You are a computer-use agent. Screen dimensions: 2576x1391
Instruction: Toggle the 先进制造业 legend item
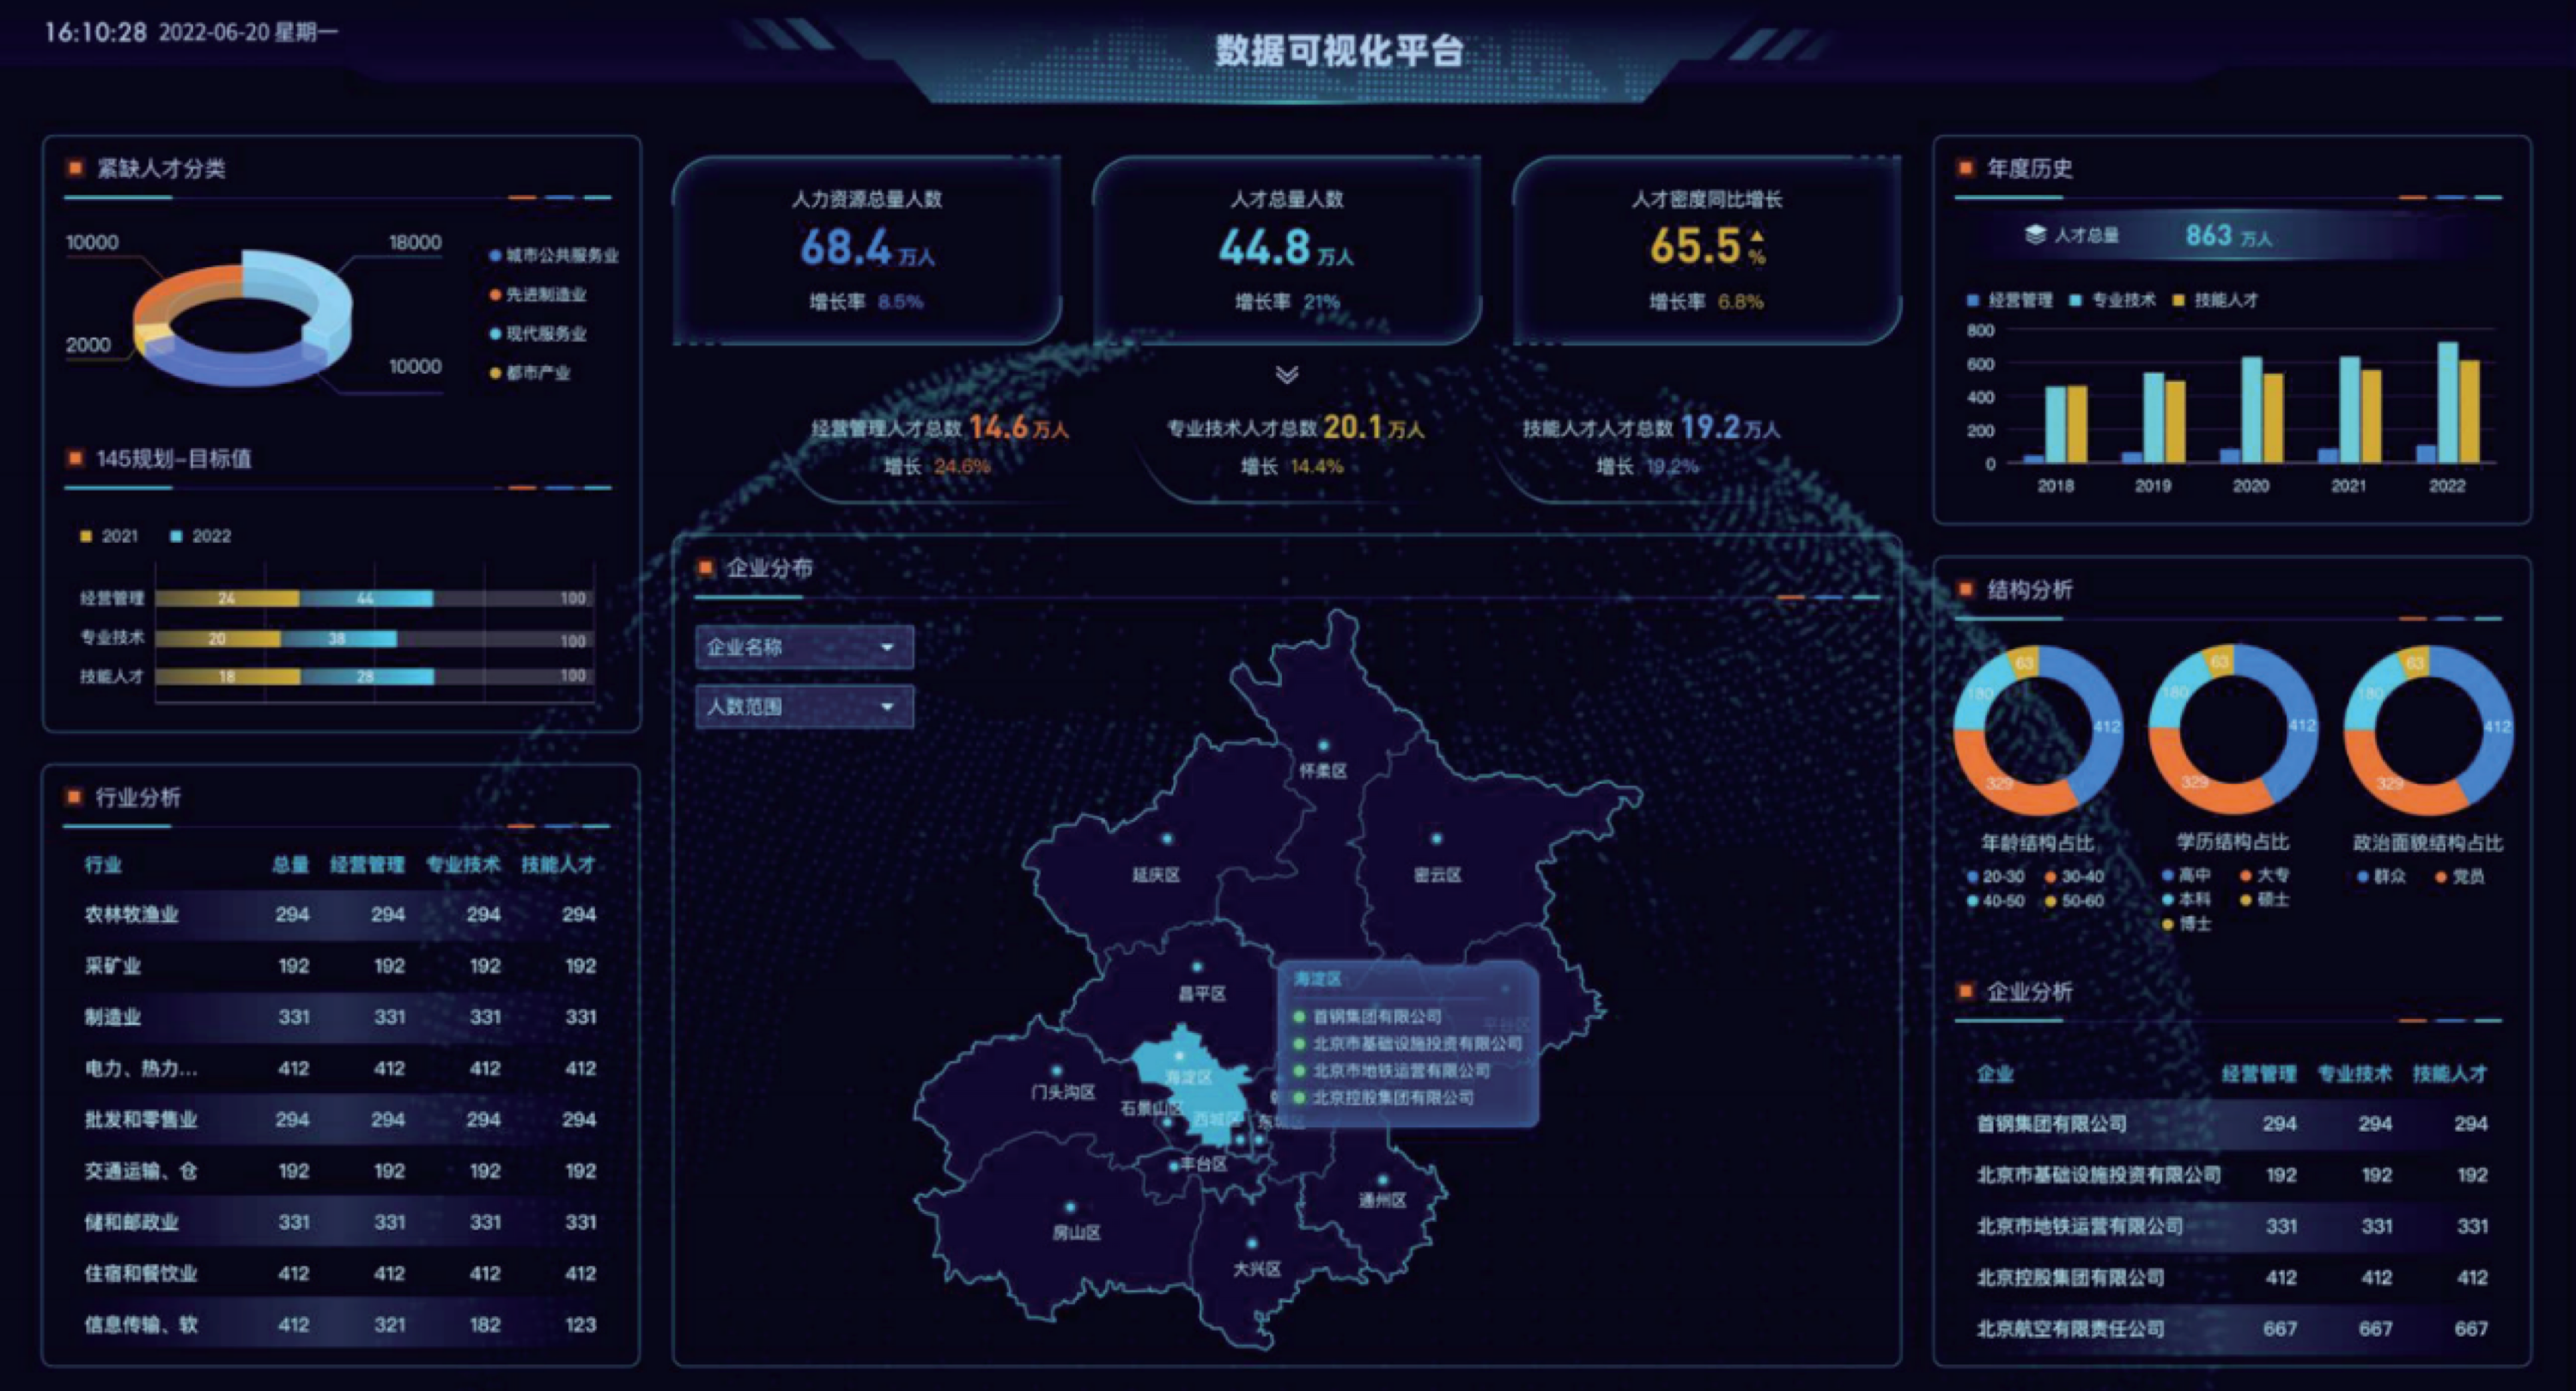538,295
